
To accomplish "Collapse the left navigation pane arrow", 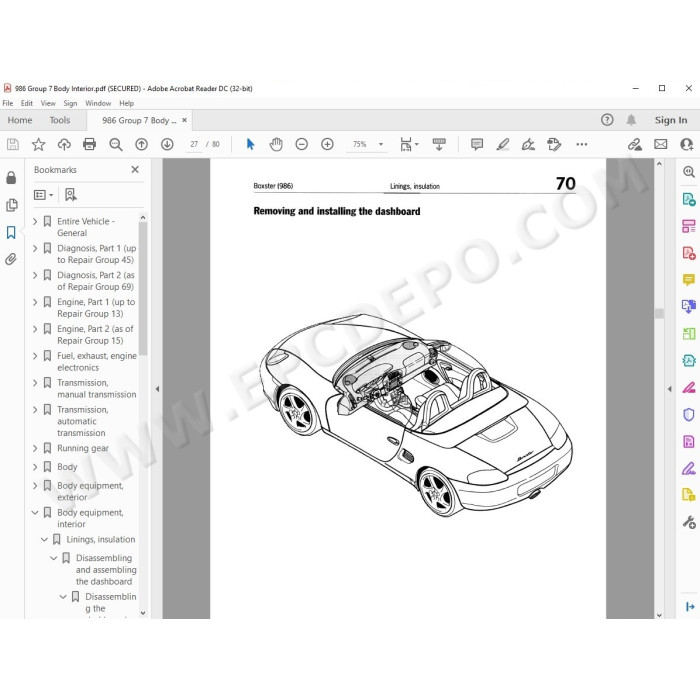I will pos(157,389).
